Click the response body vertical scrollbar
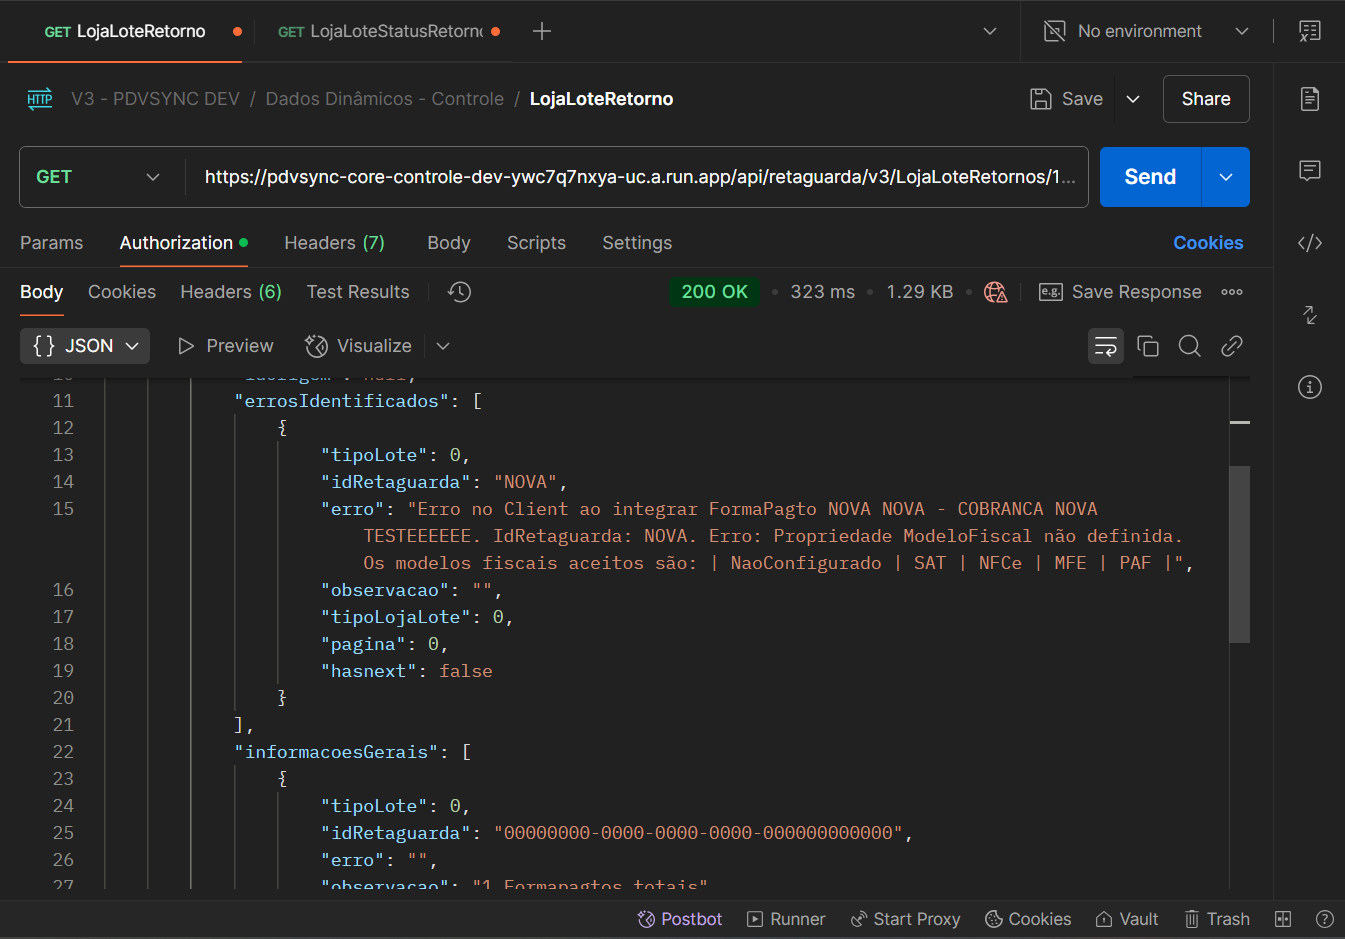This screenshot has height=939, width=1345. coord(1239,554)
